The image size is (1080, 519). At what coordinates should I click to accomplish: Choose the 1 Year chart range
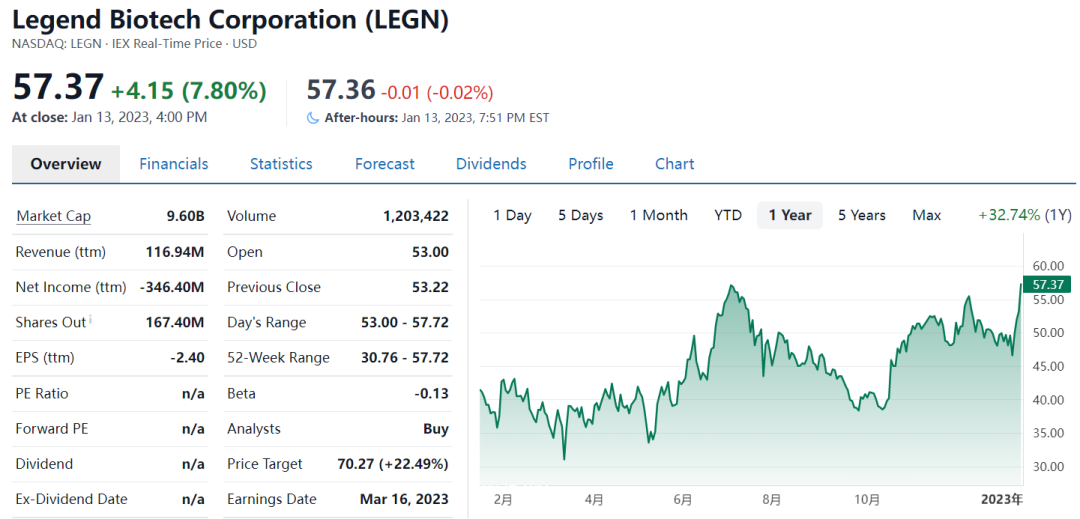point(790,215)
